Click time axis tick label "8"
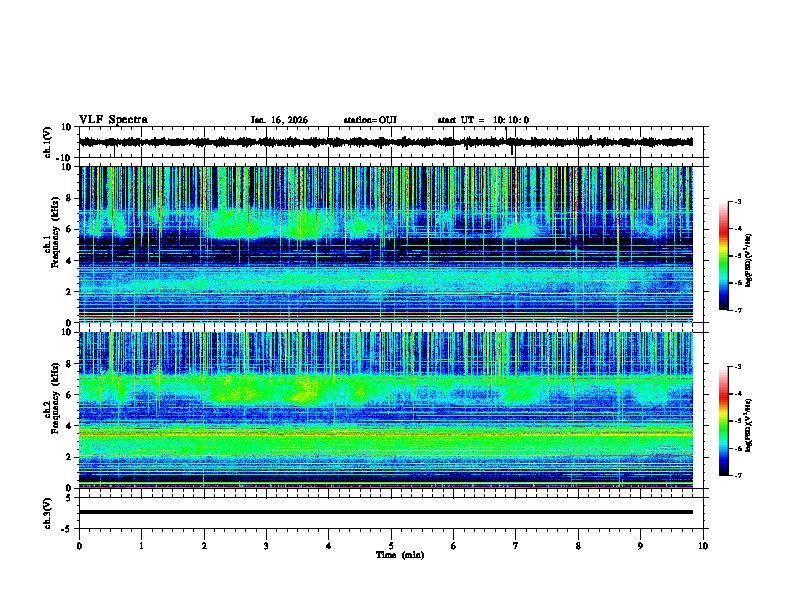Viewport: 792px width, 612px height. (578, 546)
